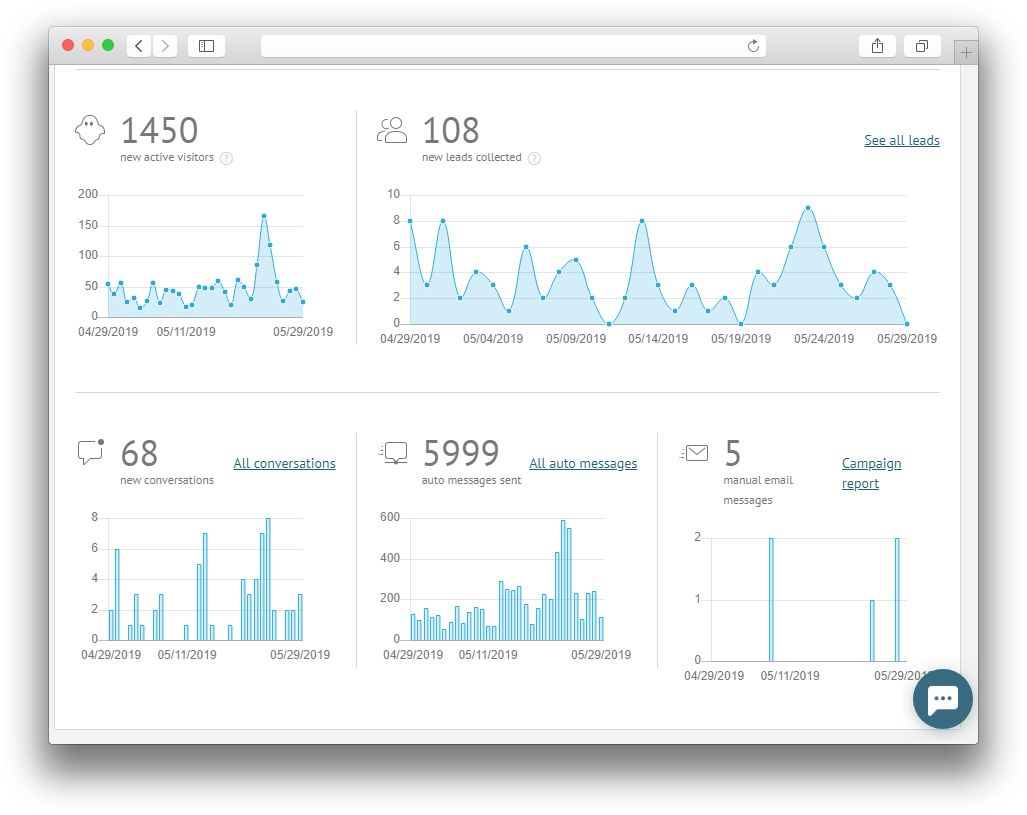Click the leads people icon
The width and height of the screenshot is (1027, 815).
[392, 130]
